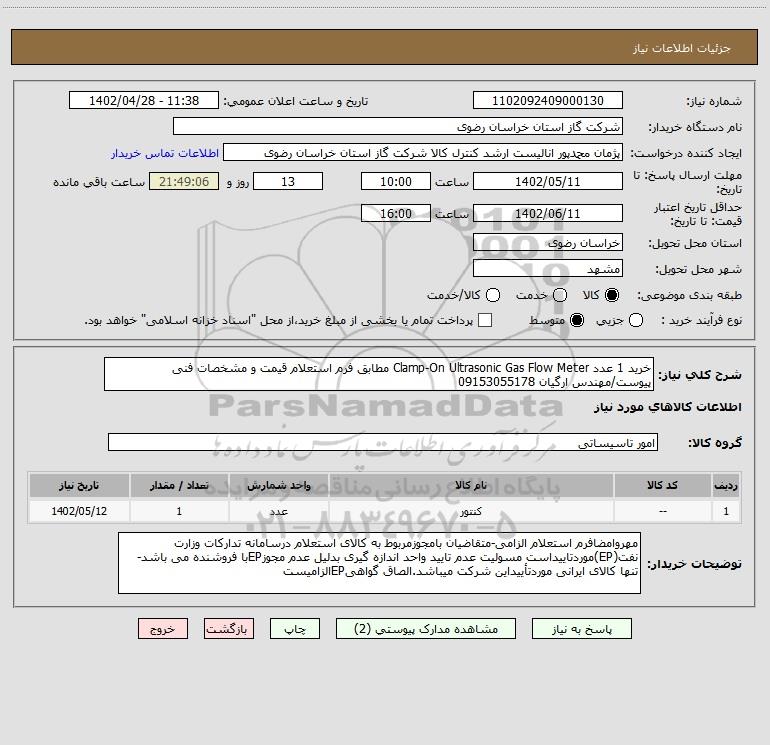Click the date cell 1402/05/12

click(x=79, y=511)
